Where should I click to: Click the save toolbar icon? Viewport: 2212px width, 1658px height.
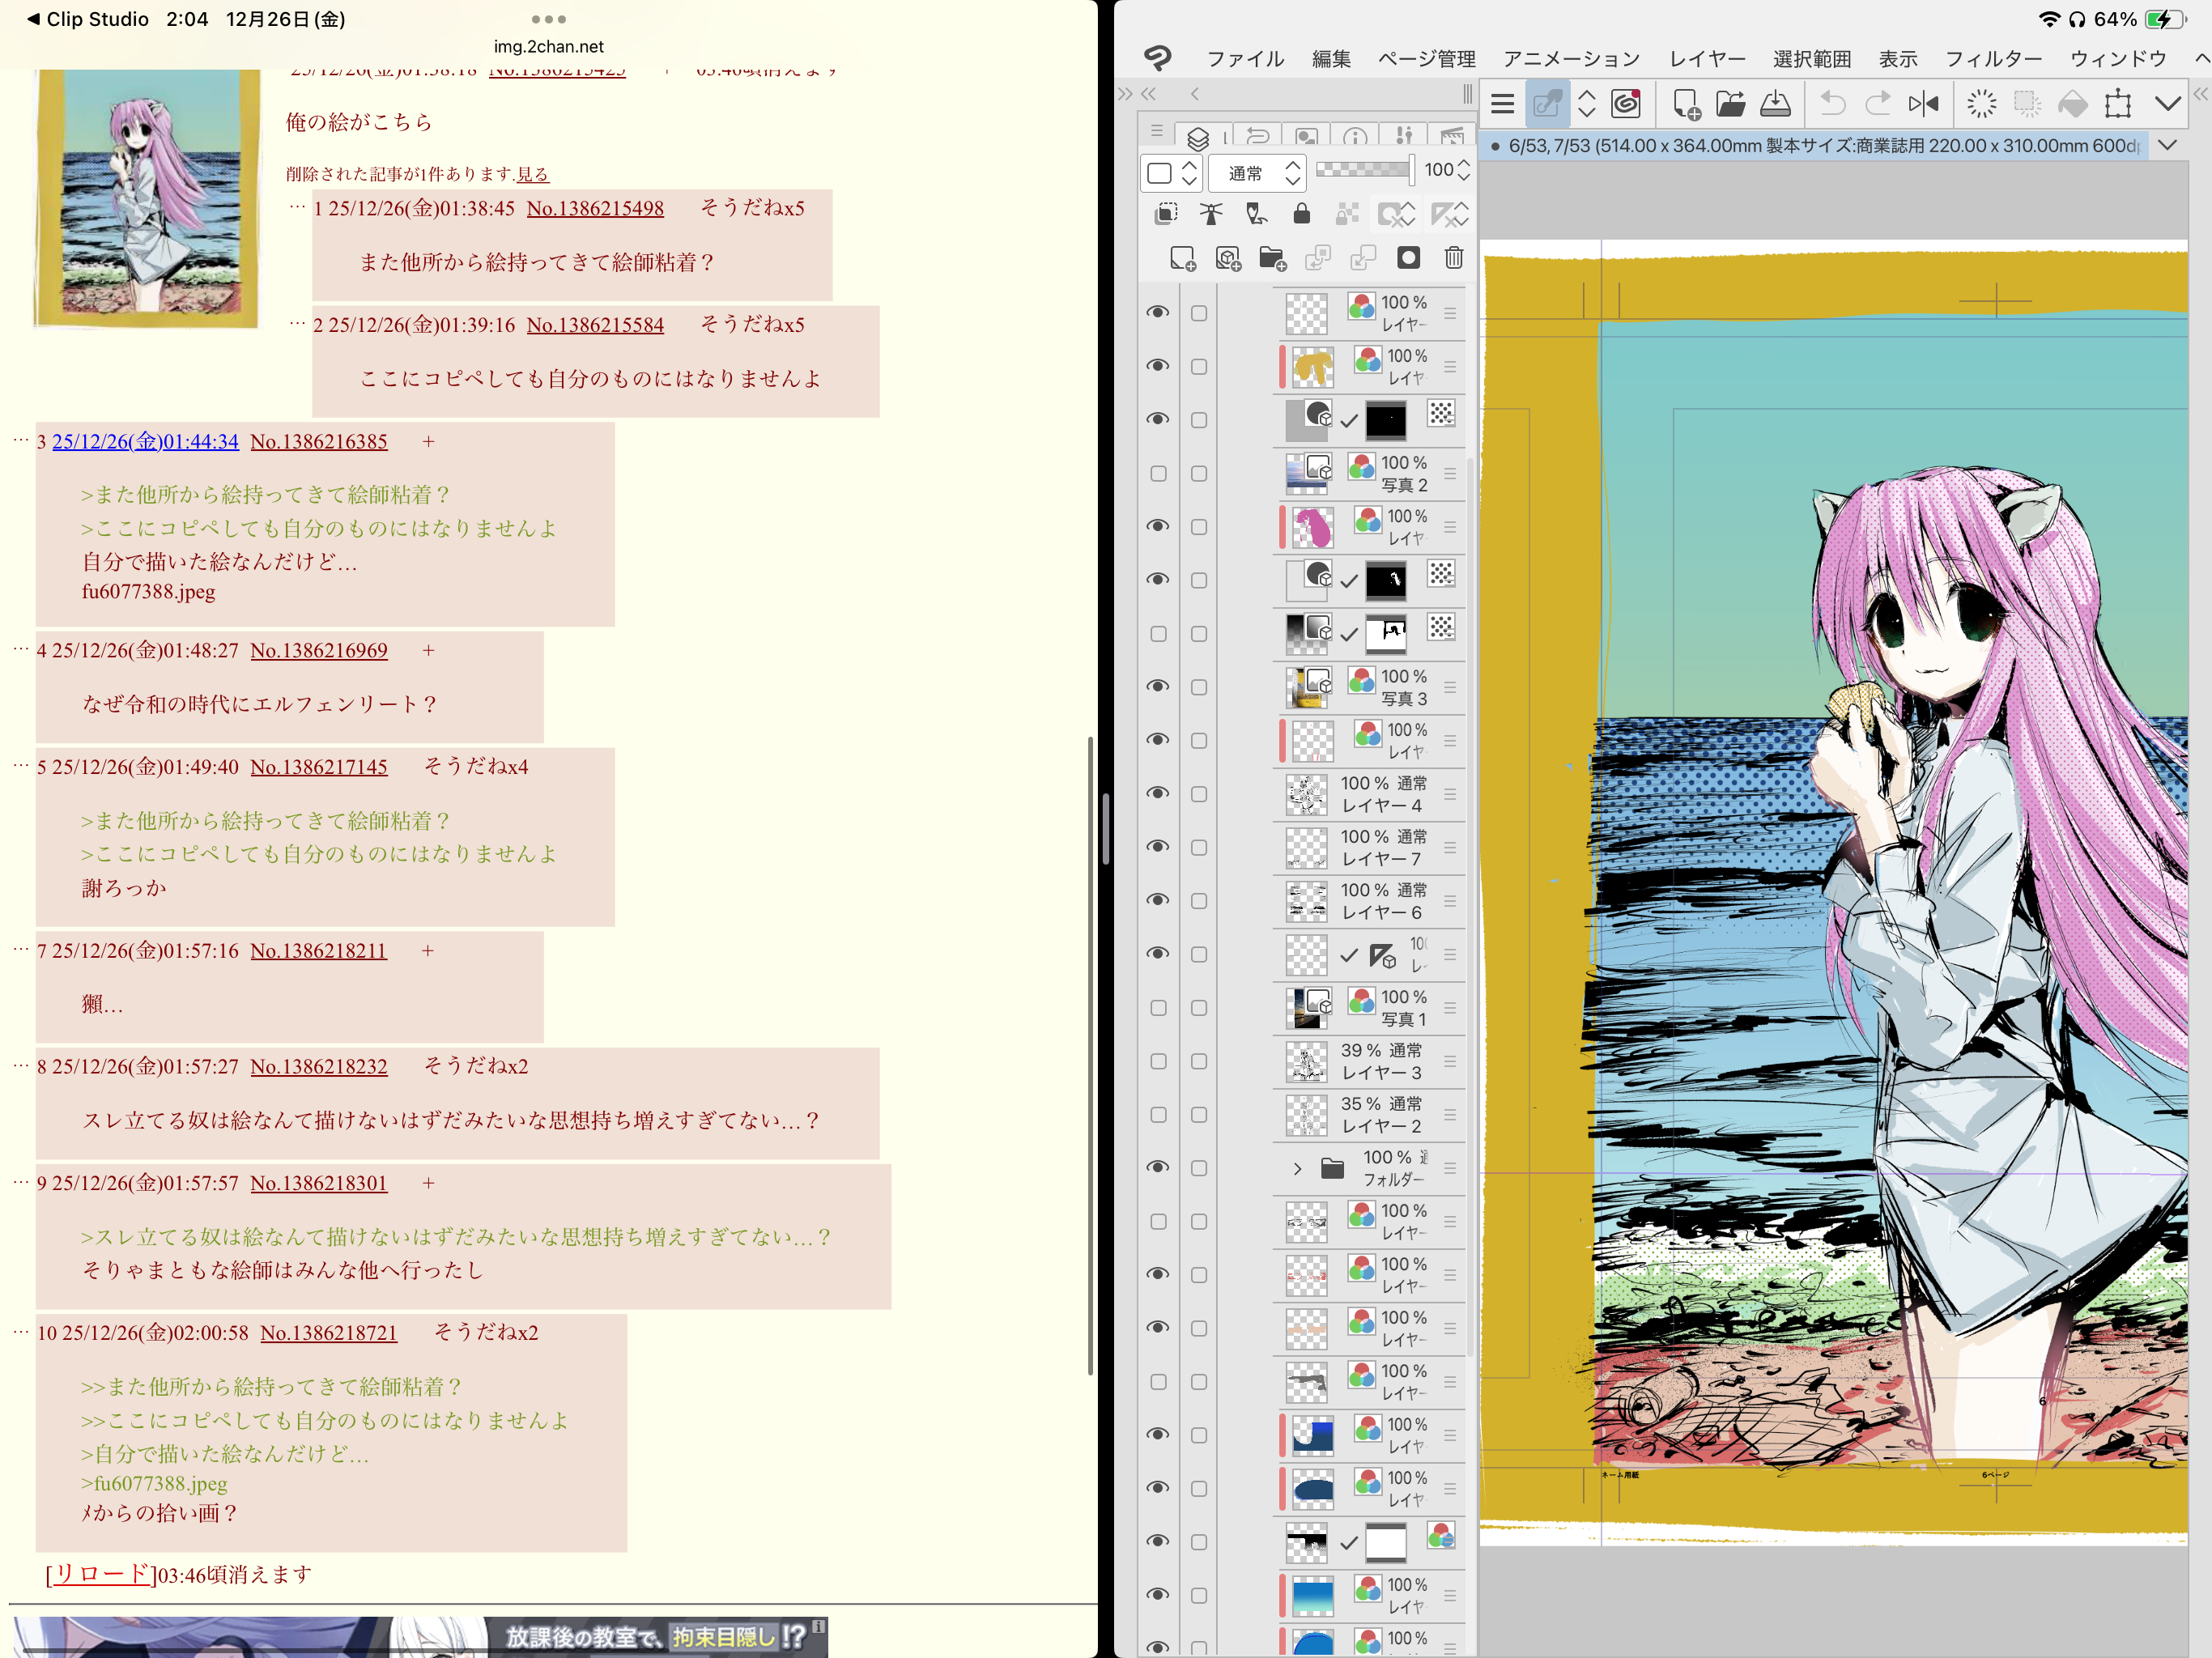point(1775,104)
